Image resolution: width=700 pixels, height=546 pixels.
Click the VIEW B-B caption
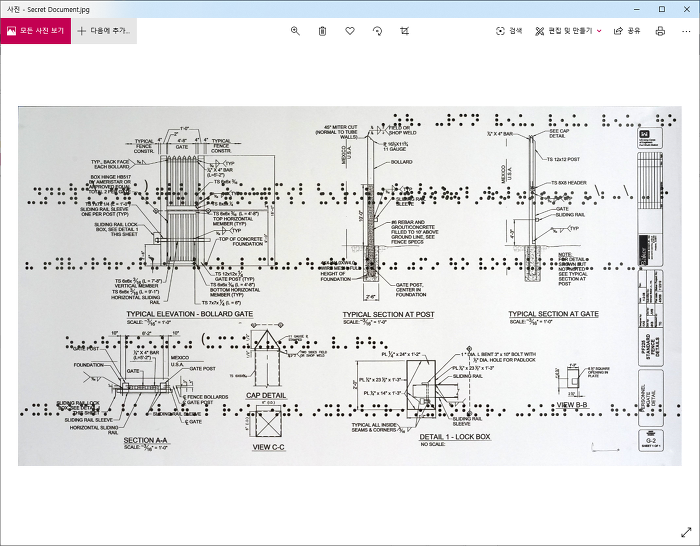click(572, 405)
